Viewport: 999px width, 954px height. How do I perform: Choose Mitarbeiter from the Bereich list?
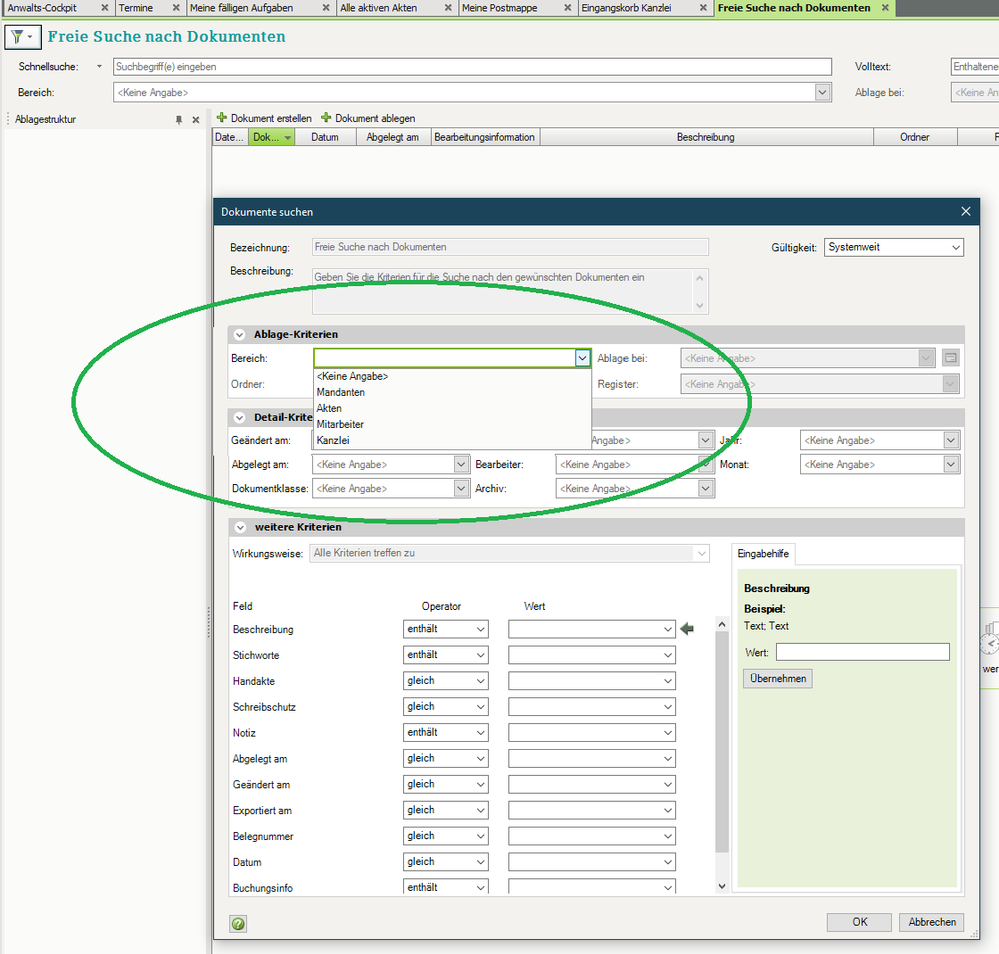pos(452,424)
